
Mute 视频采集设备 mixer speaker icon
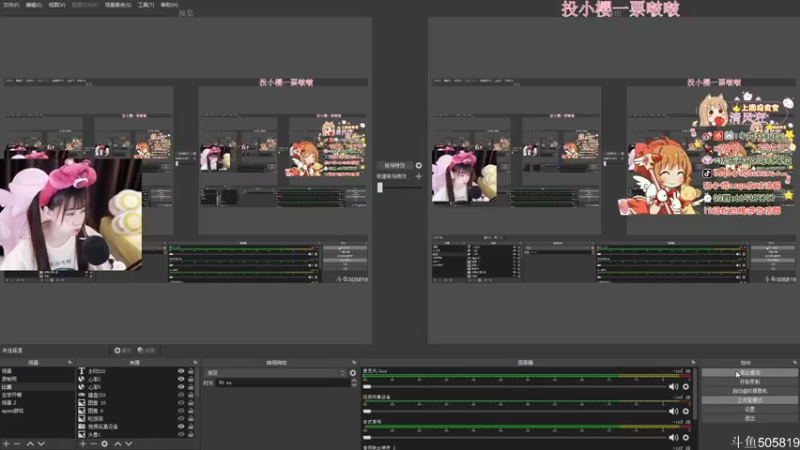[673, 411]
